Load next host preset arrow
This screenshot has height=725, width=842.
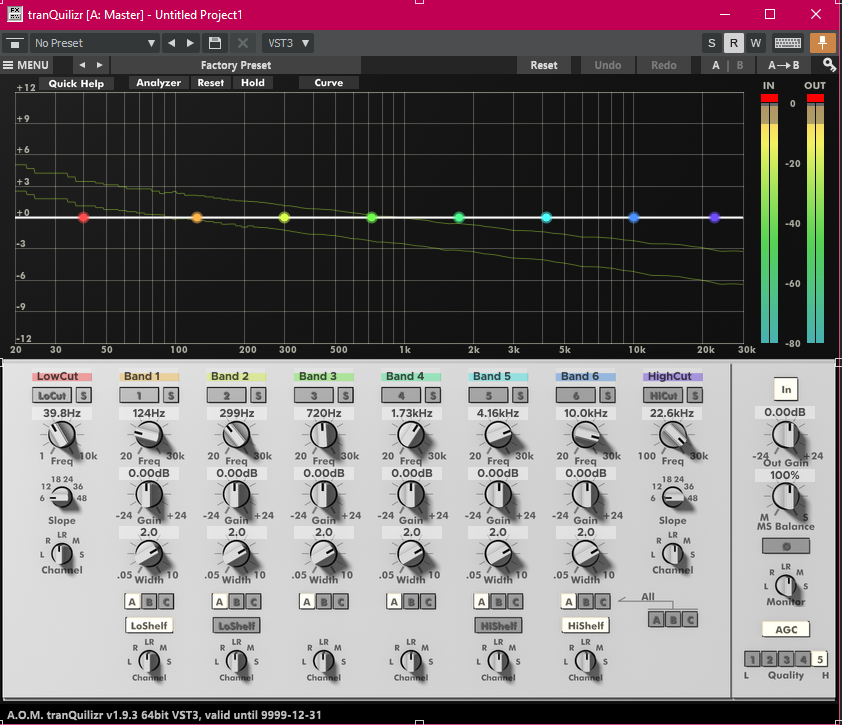tap(190, 43)
